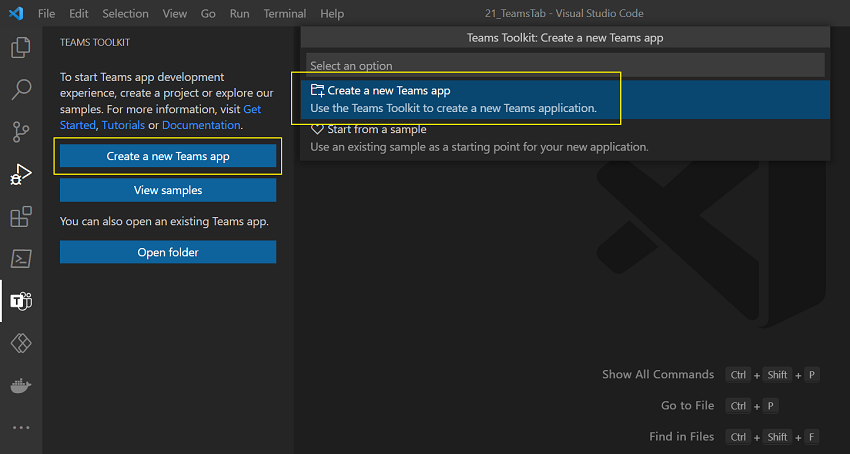
Task: Click the View samples button
Action: [168, 190]
